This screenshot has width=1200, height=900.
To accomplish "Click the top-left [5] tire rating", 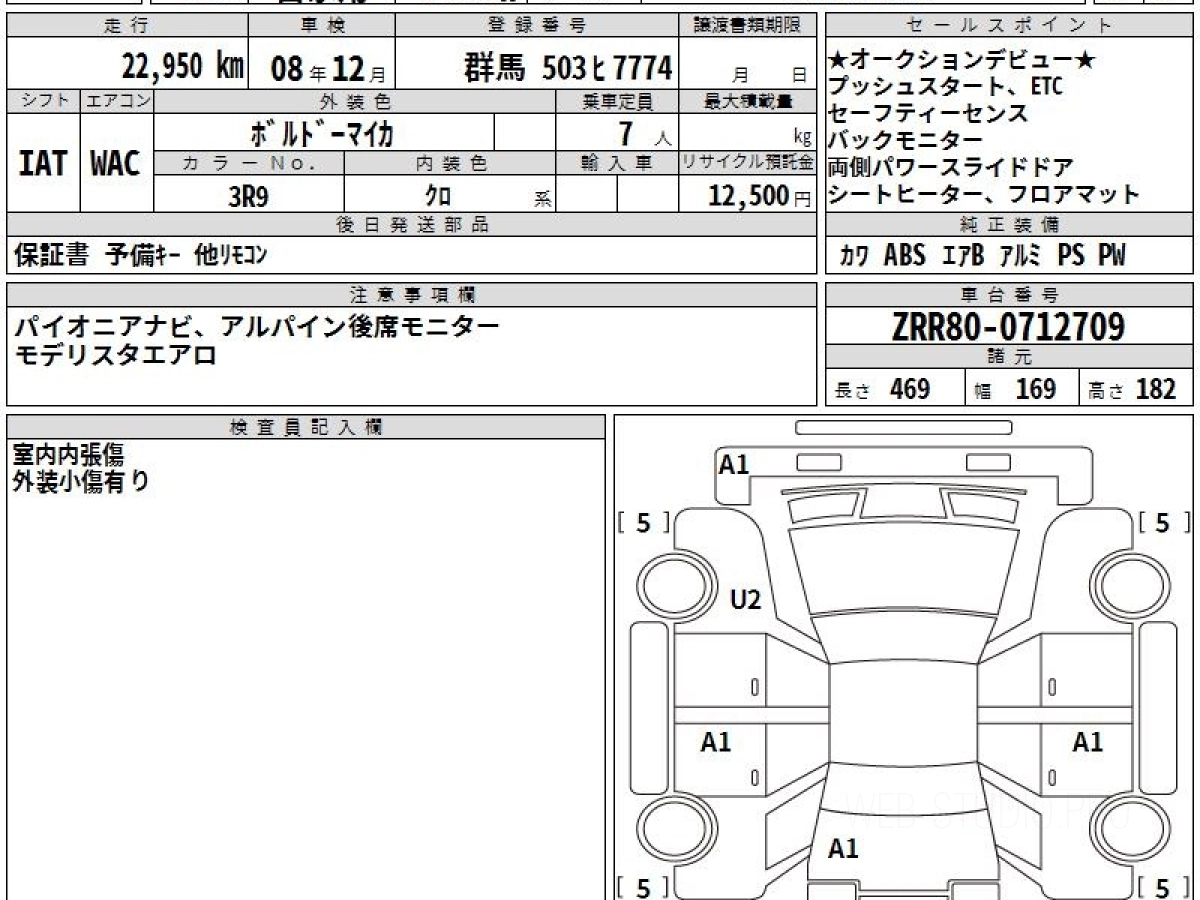I will click(x=643, y=522).
